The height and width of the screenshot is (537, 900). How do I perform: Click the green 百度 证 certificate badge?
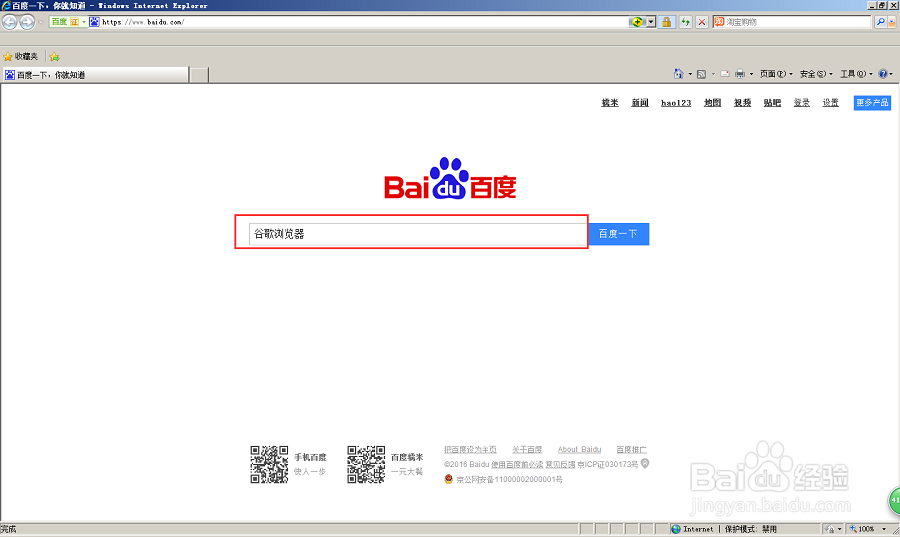coord(69,22)
